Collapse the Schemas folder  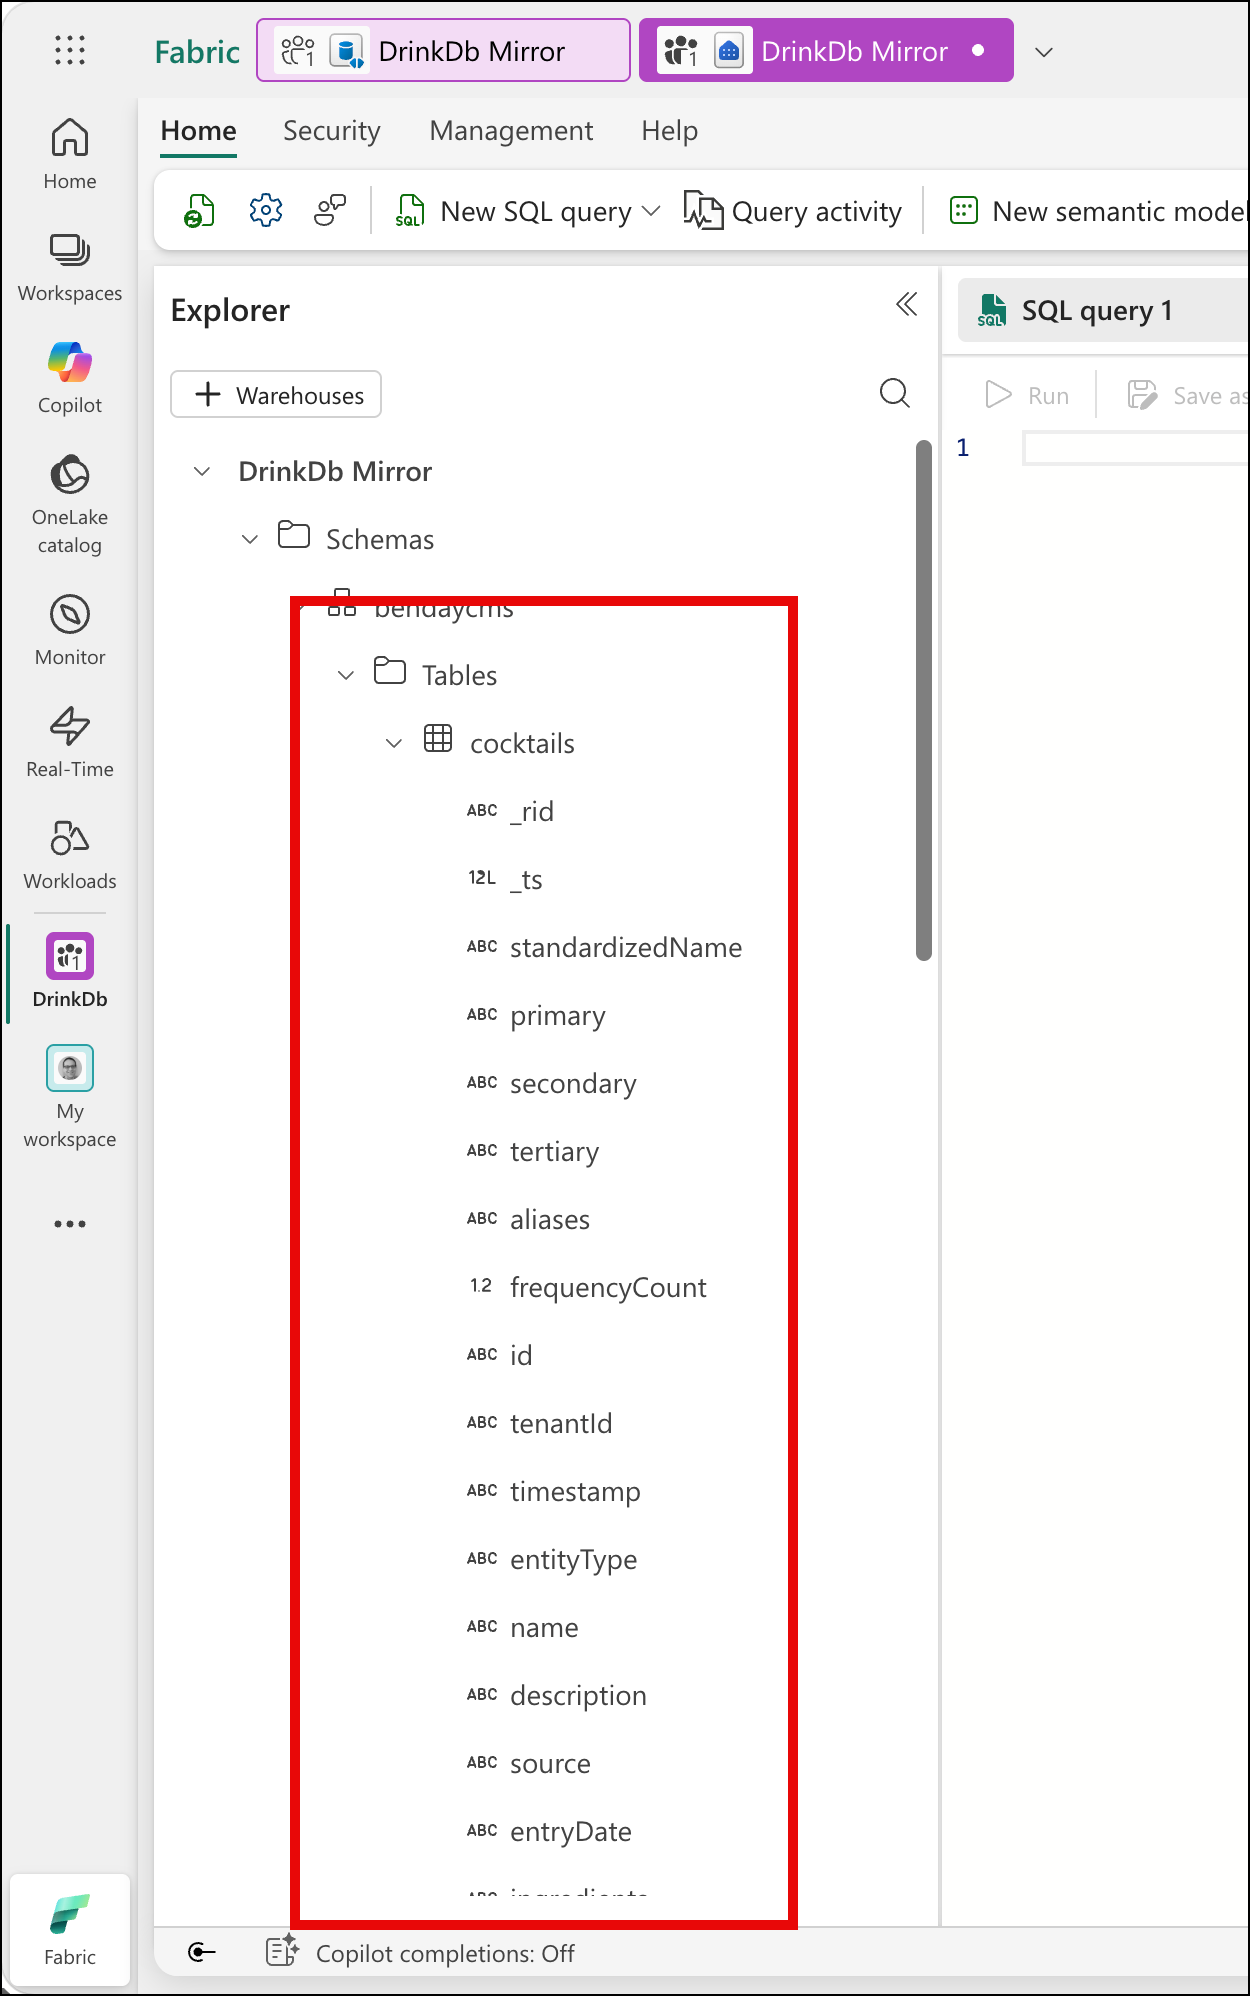click(250, 539)
